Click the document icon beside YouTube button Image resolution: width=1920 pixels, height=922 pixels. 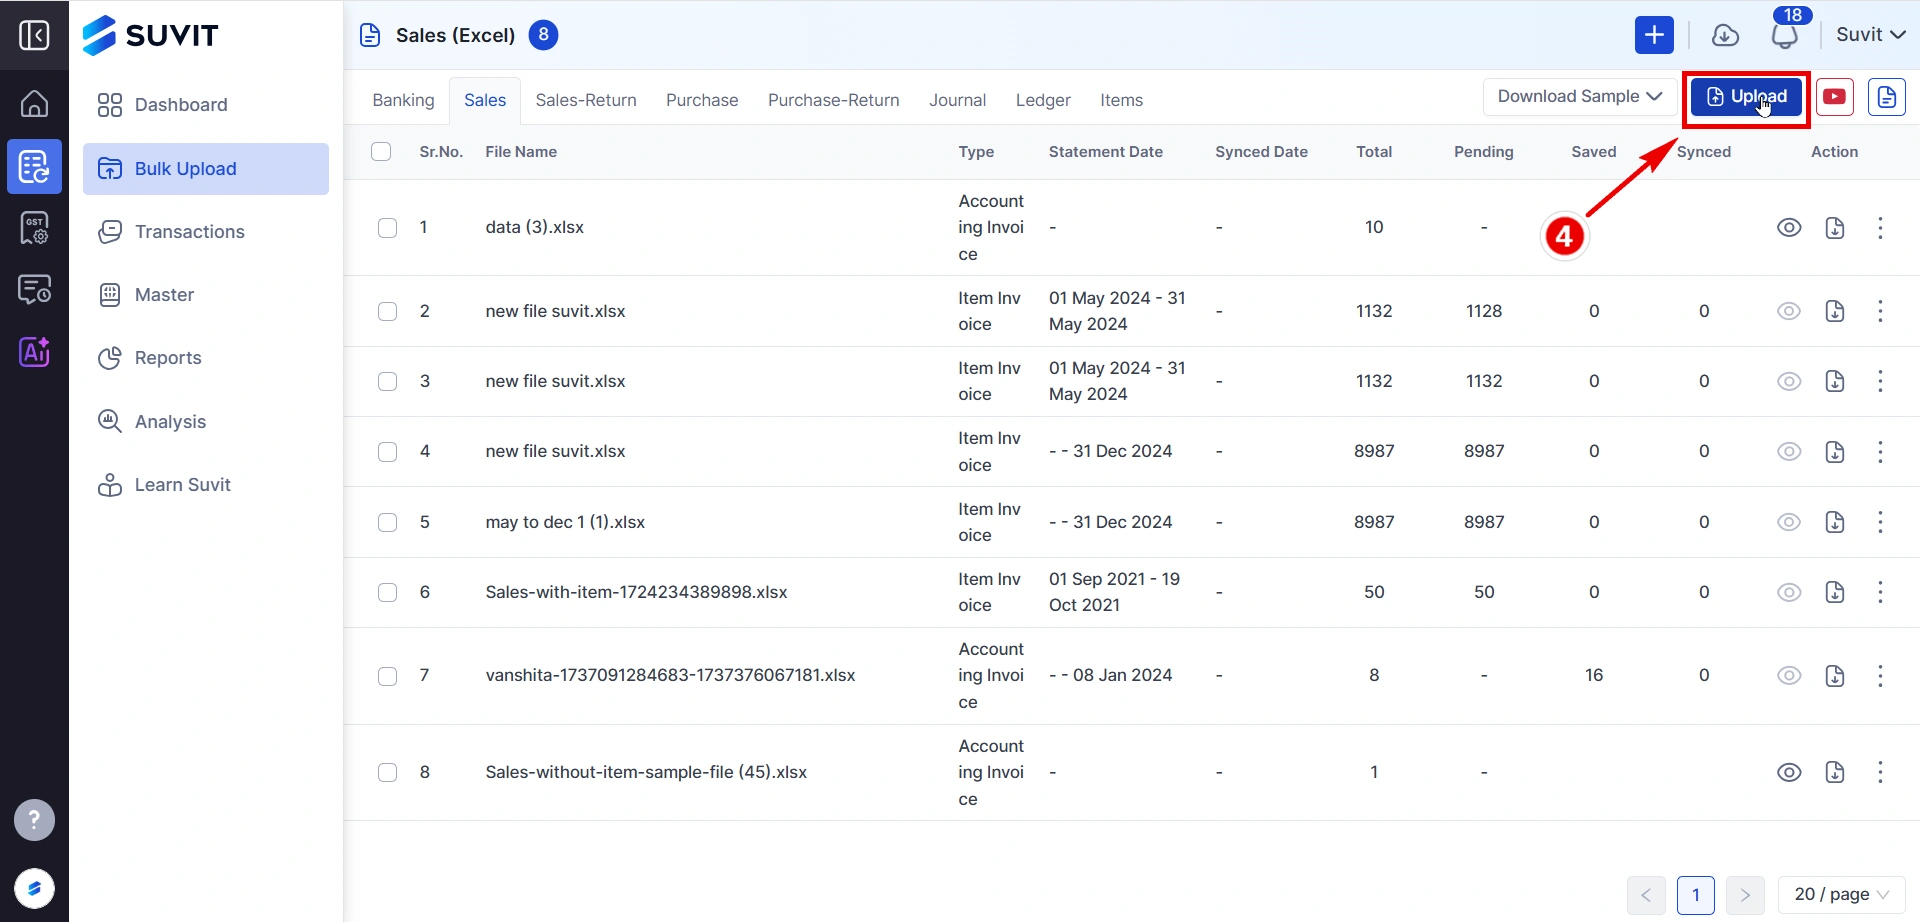(1887, 97)
